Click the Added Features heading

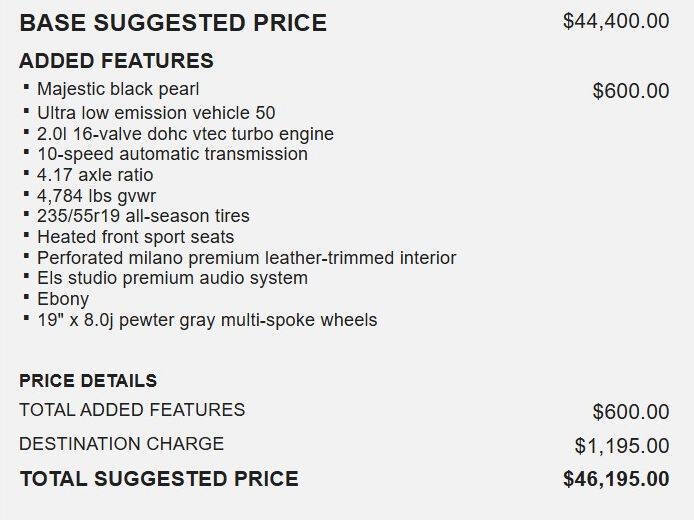click(x=116, y=61)
